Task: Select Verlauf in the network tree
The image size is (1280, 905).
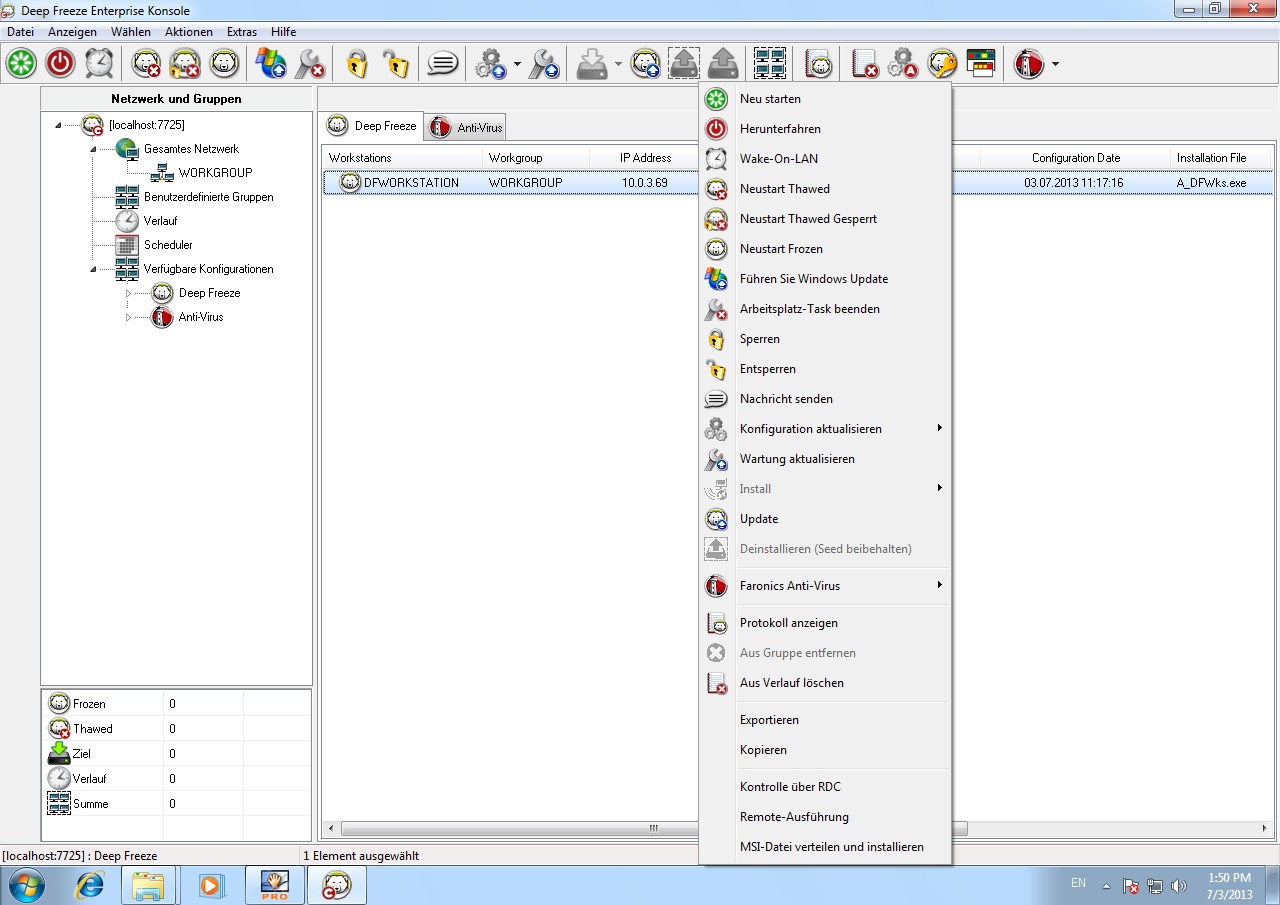Action: [160, 221]
